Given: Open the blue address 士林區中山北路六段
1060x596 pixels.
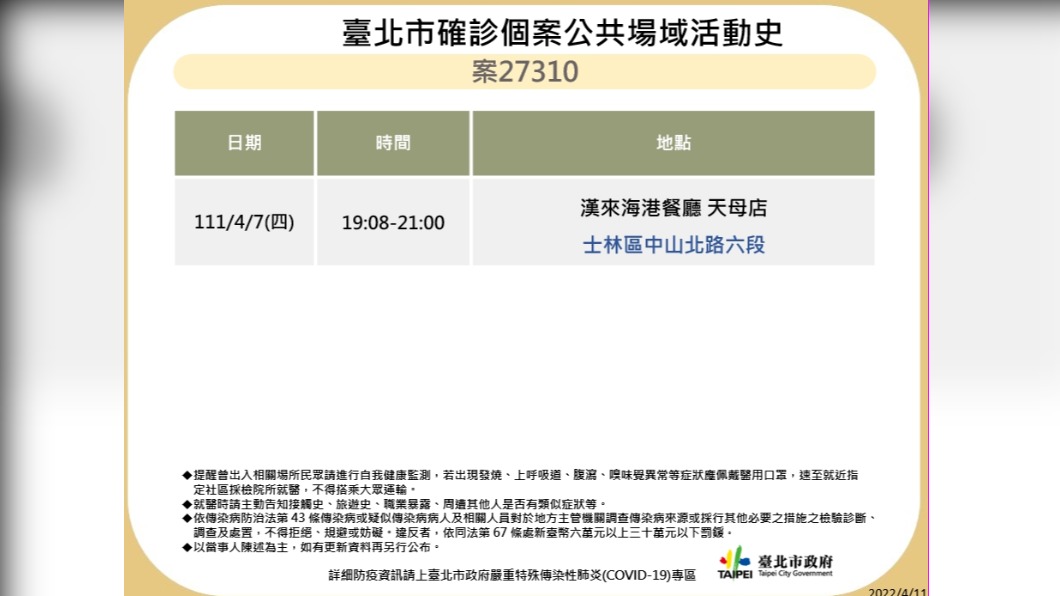Looking at the screenshot, I should tap(673, 245).
